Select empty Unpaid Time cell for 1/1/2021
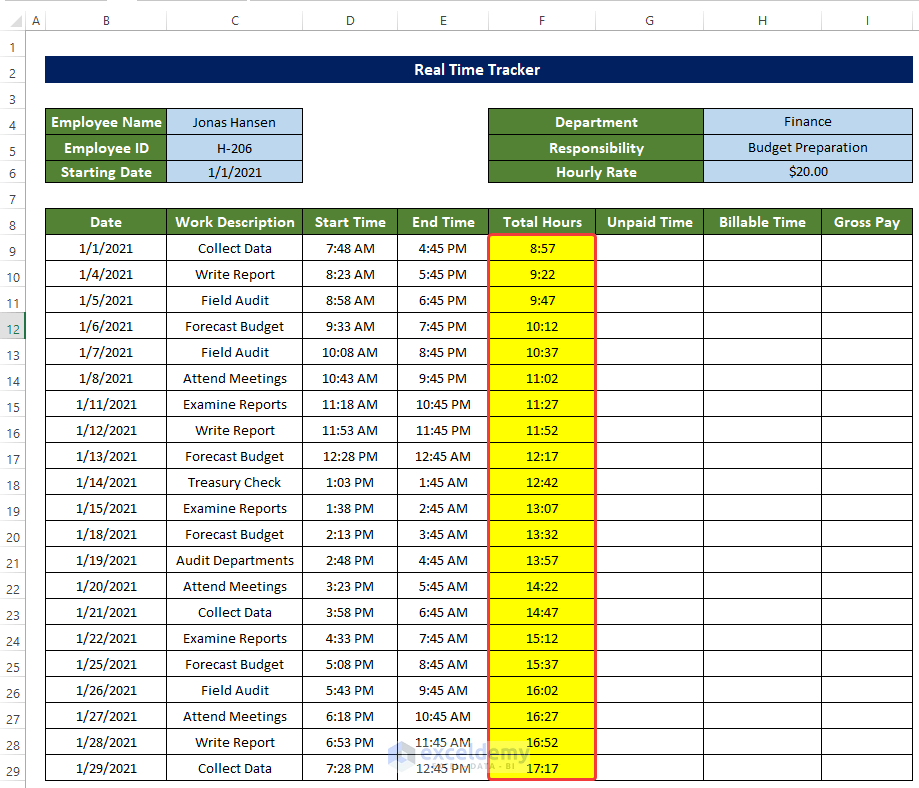This screenshot has width=919, height=788. [x=649, y=248]
